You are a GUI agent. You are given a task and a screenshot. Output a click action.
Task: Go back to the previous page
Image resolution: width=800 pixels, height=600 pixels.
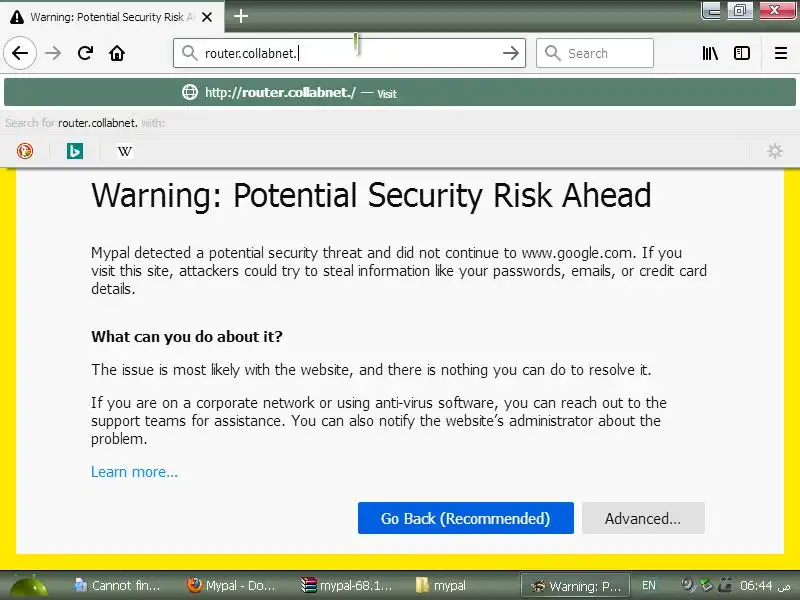pos(20,53)
